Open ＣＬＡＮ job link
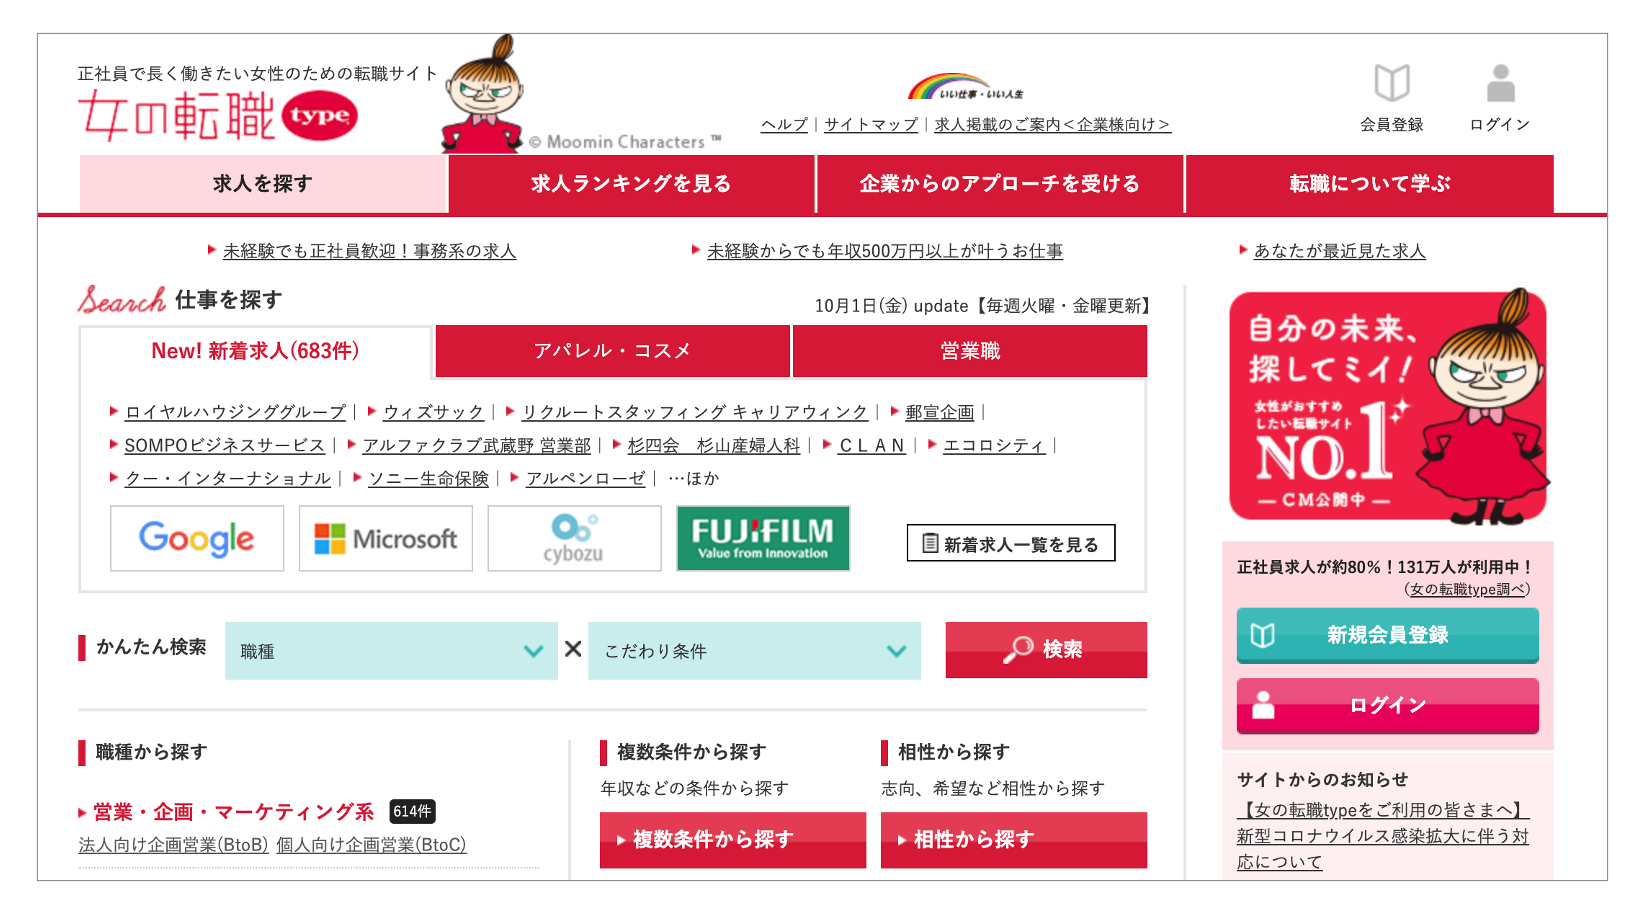The image size is (1644, 910). [x=872, y=445]
